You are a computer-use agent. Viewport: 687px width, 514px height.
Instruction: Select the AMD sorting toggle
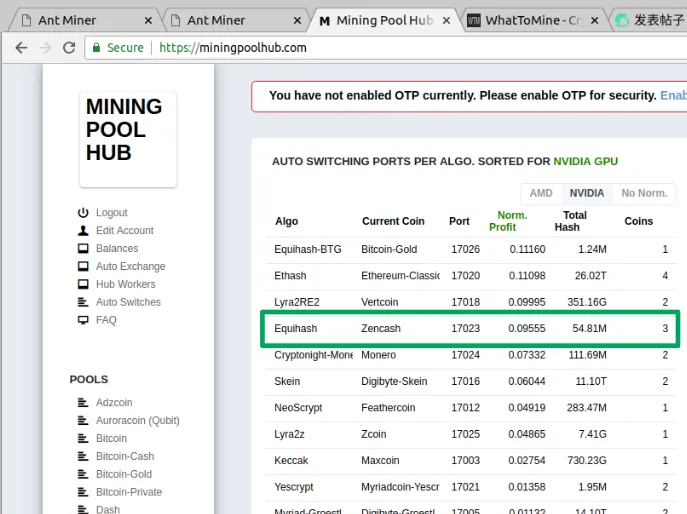coord(541,193)
